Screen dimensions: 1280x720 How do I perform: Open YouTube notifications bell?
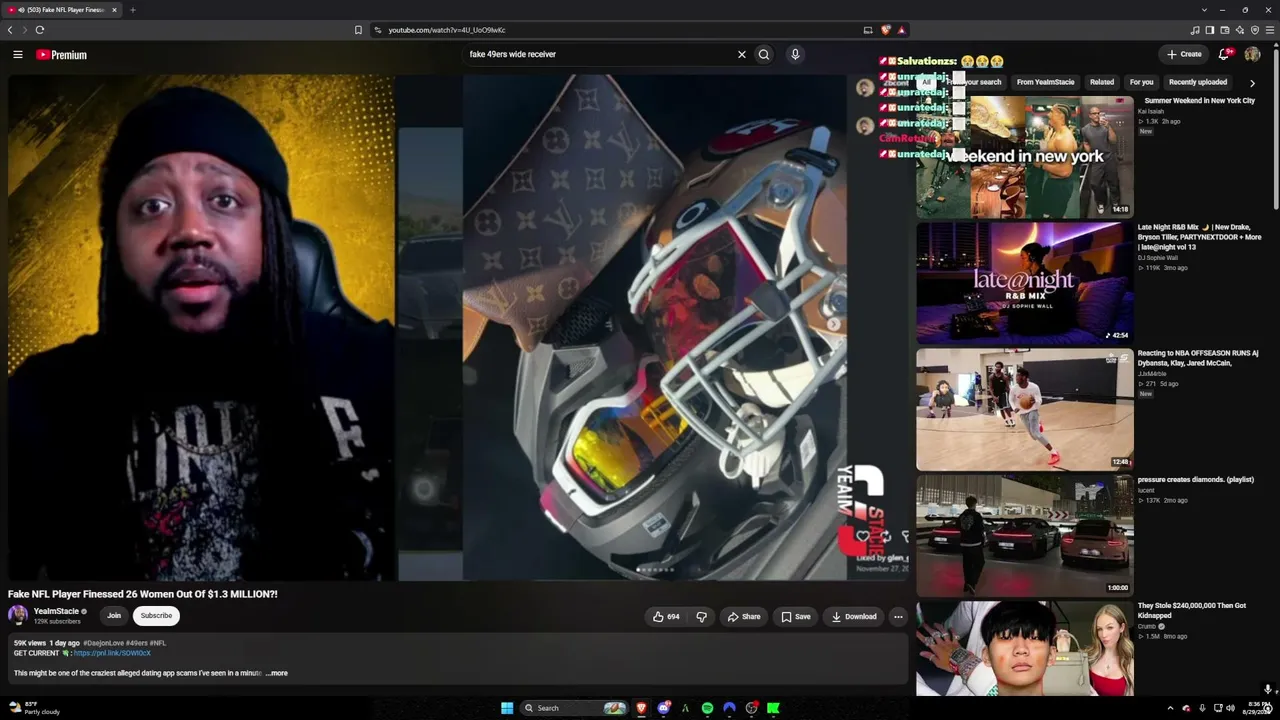tap(1223, 54)
